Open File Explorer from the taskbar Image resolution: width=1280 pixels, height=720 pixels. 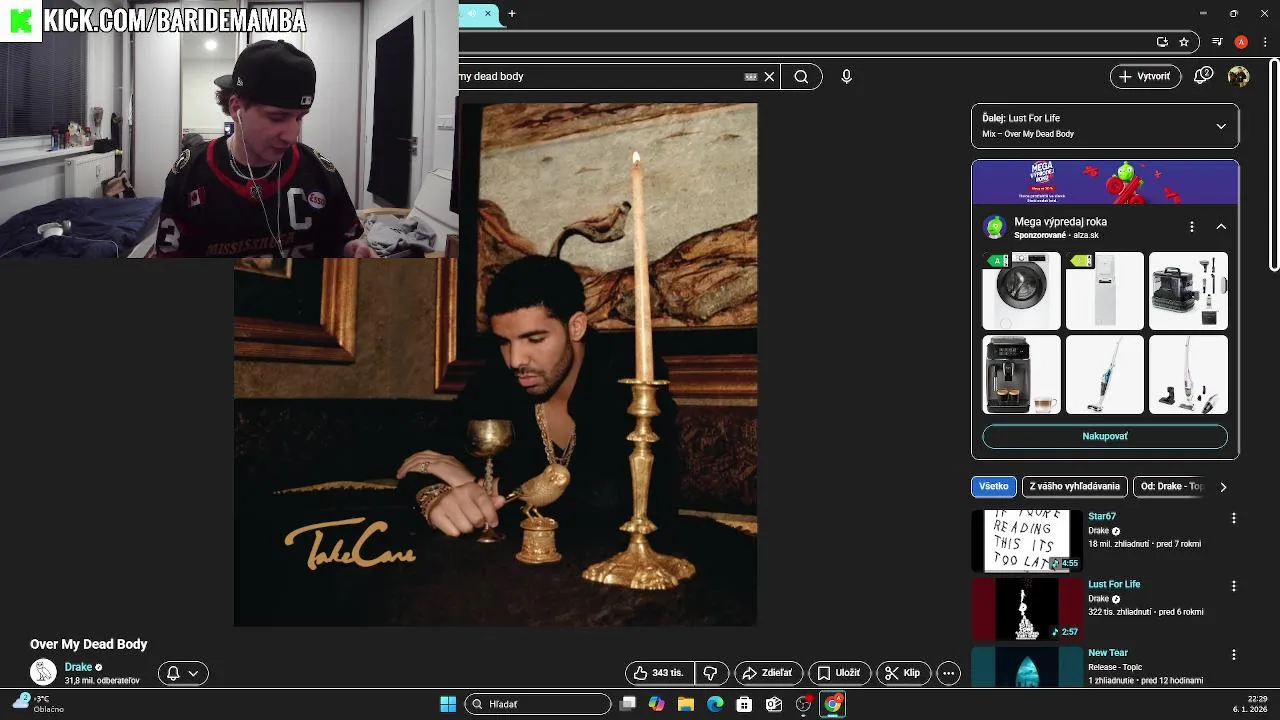(685, 704)
